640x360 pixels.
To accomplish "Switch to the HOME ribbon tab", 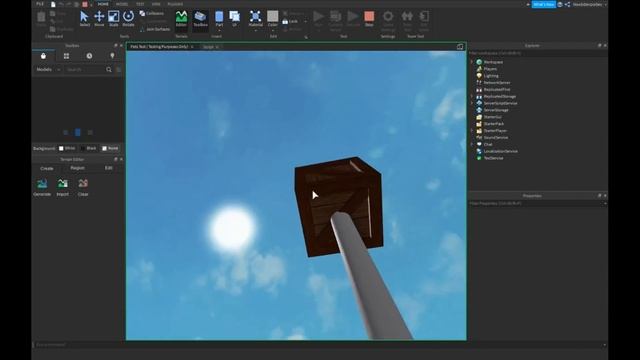I will coord(103,4).
